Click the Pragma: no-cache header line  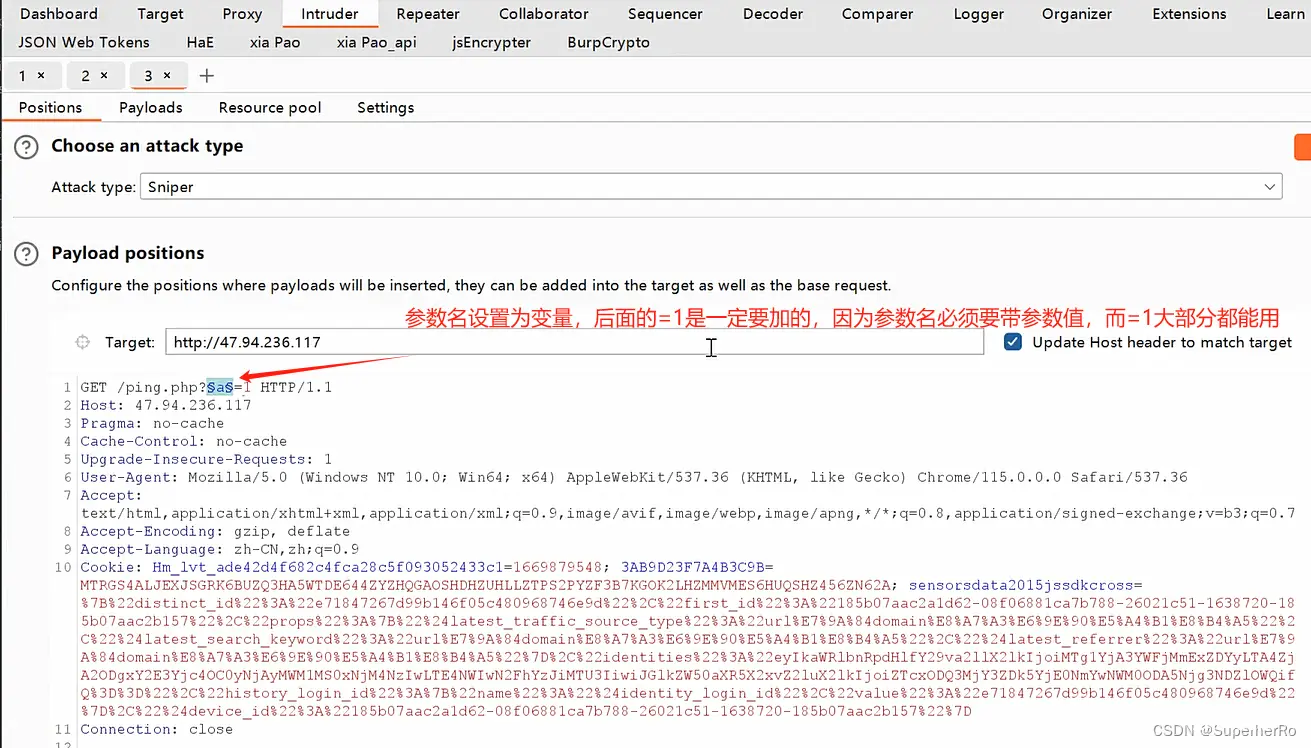point(152,423)
